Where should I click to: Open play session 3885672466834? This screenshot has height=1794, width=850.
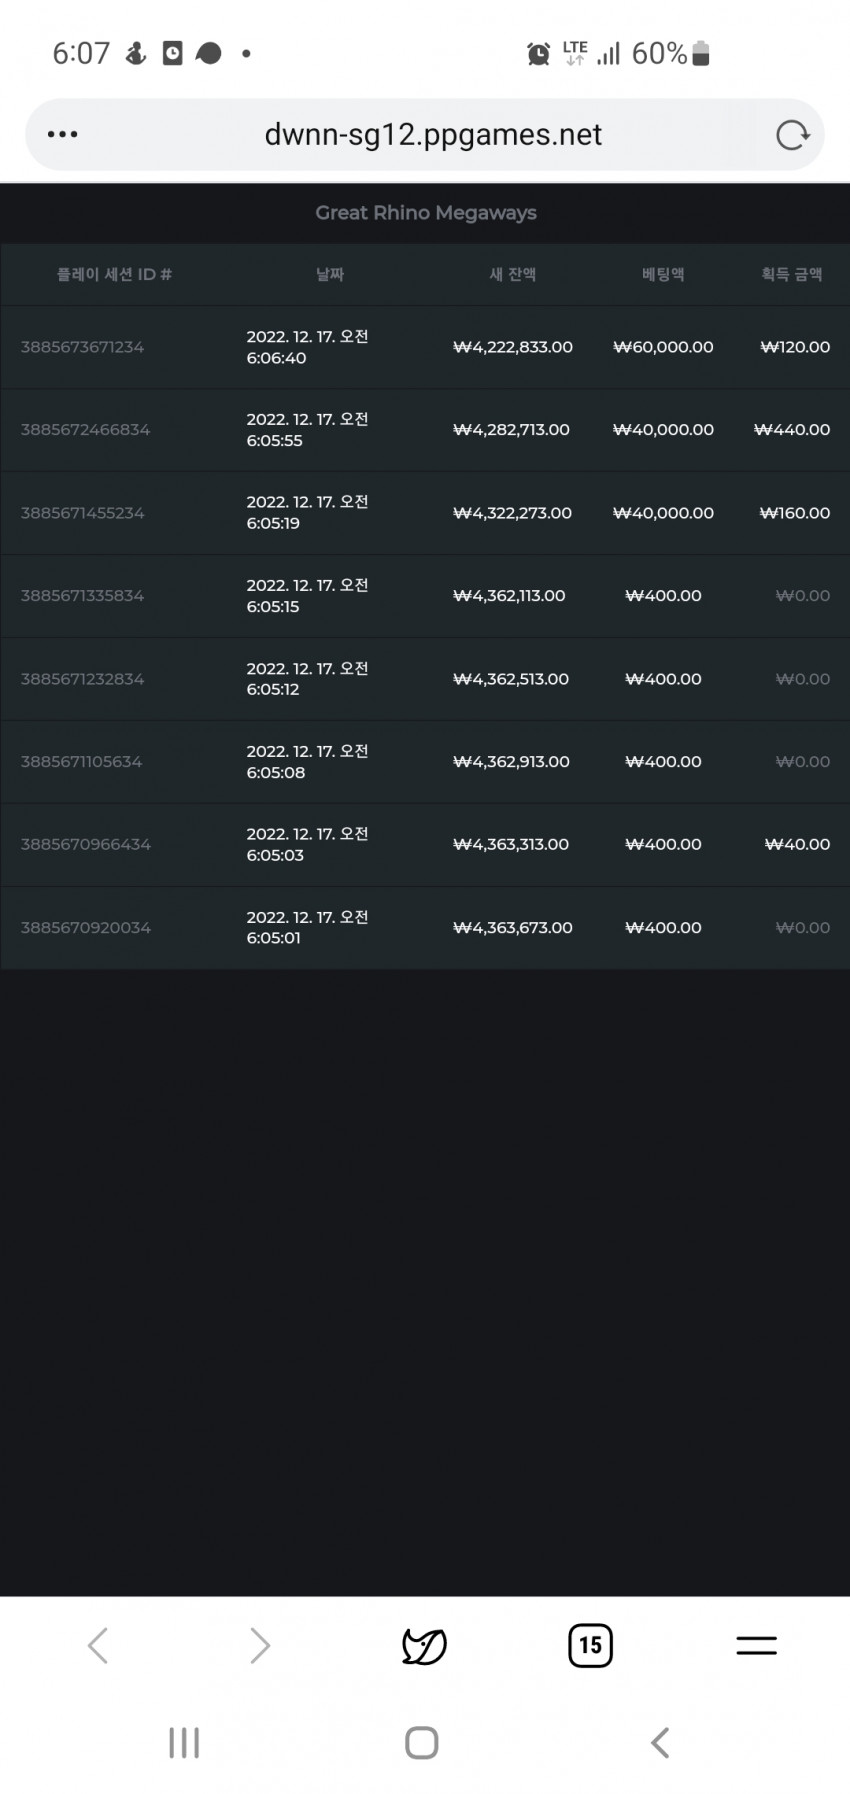(425, 430)
